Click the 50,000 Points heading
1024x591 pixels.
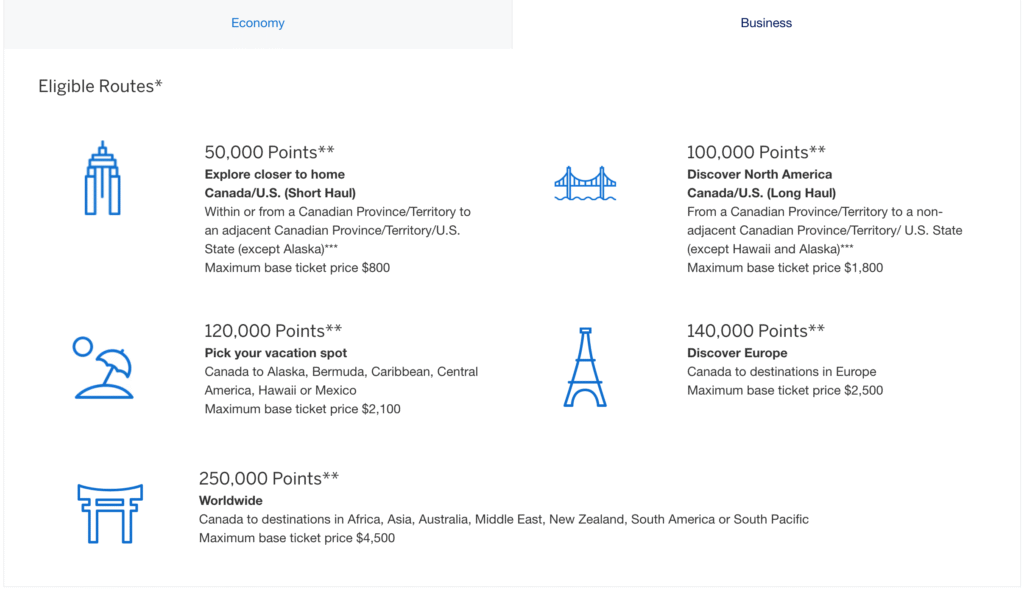(x=268, y=152)
